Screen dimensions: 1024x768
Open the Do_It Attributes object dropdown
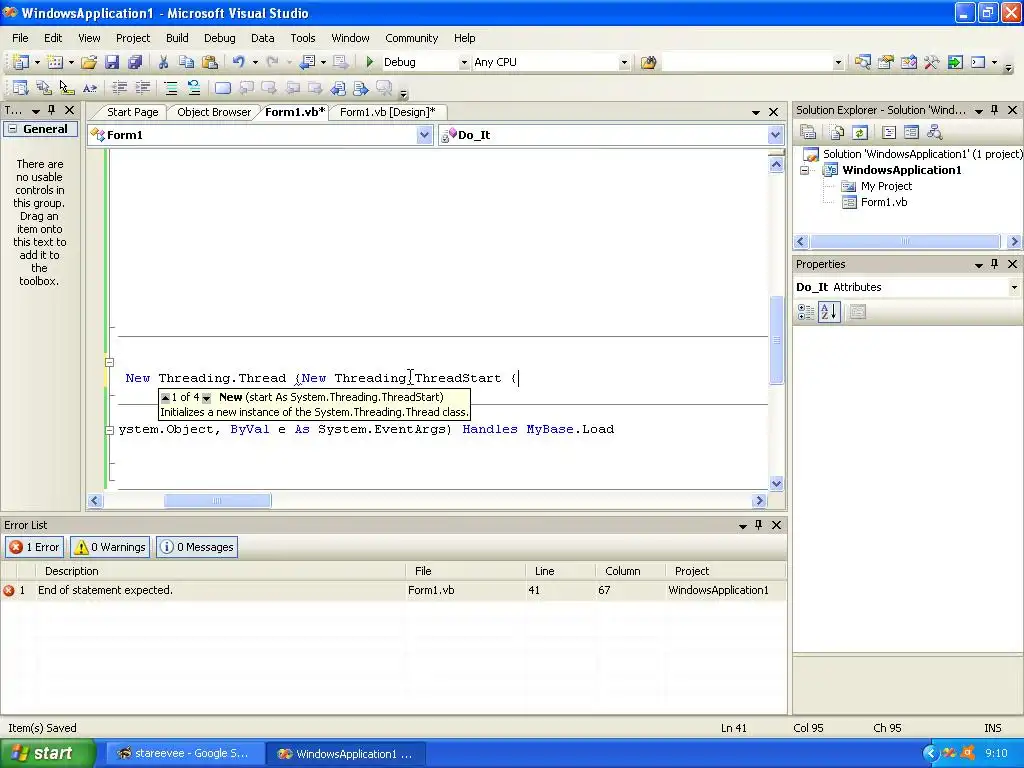click(1014, 287)
